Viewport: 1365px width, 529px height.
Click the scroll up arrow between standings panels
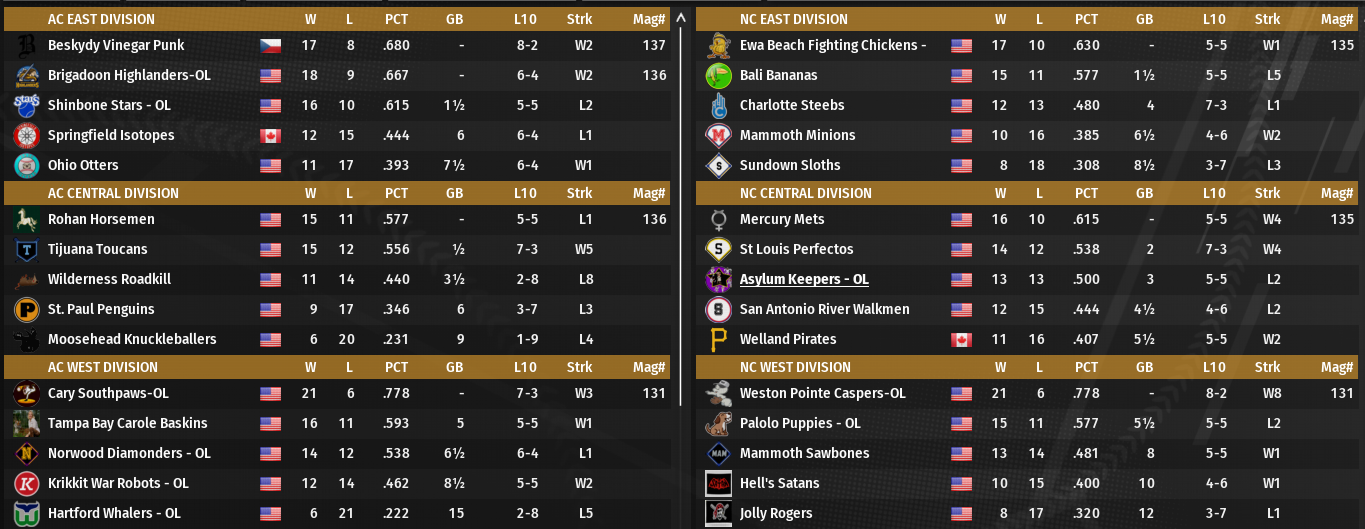(x=681, y=18)
